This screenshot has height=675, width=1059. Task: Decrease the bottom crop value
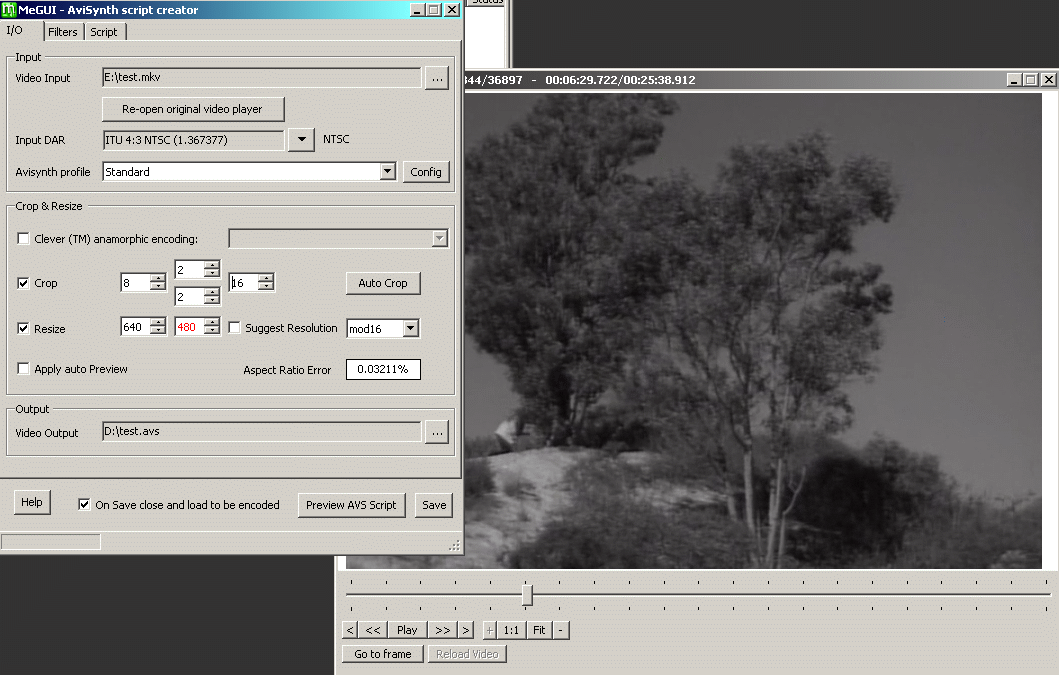pyautogui.click(x=212, y=300)
